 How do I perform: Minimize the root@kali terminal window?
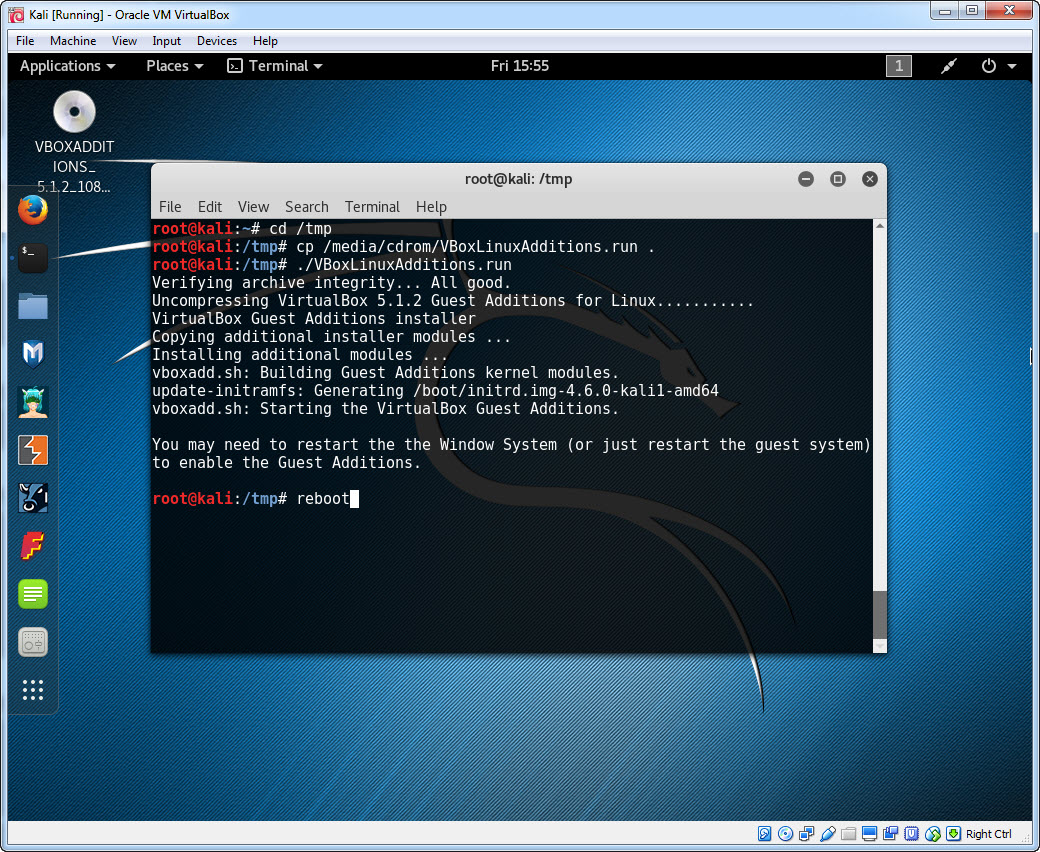(x=806, y=179)
